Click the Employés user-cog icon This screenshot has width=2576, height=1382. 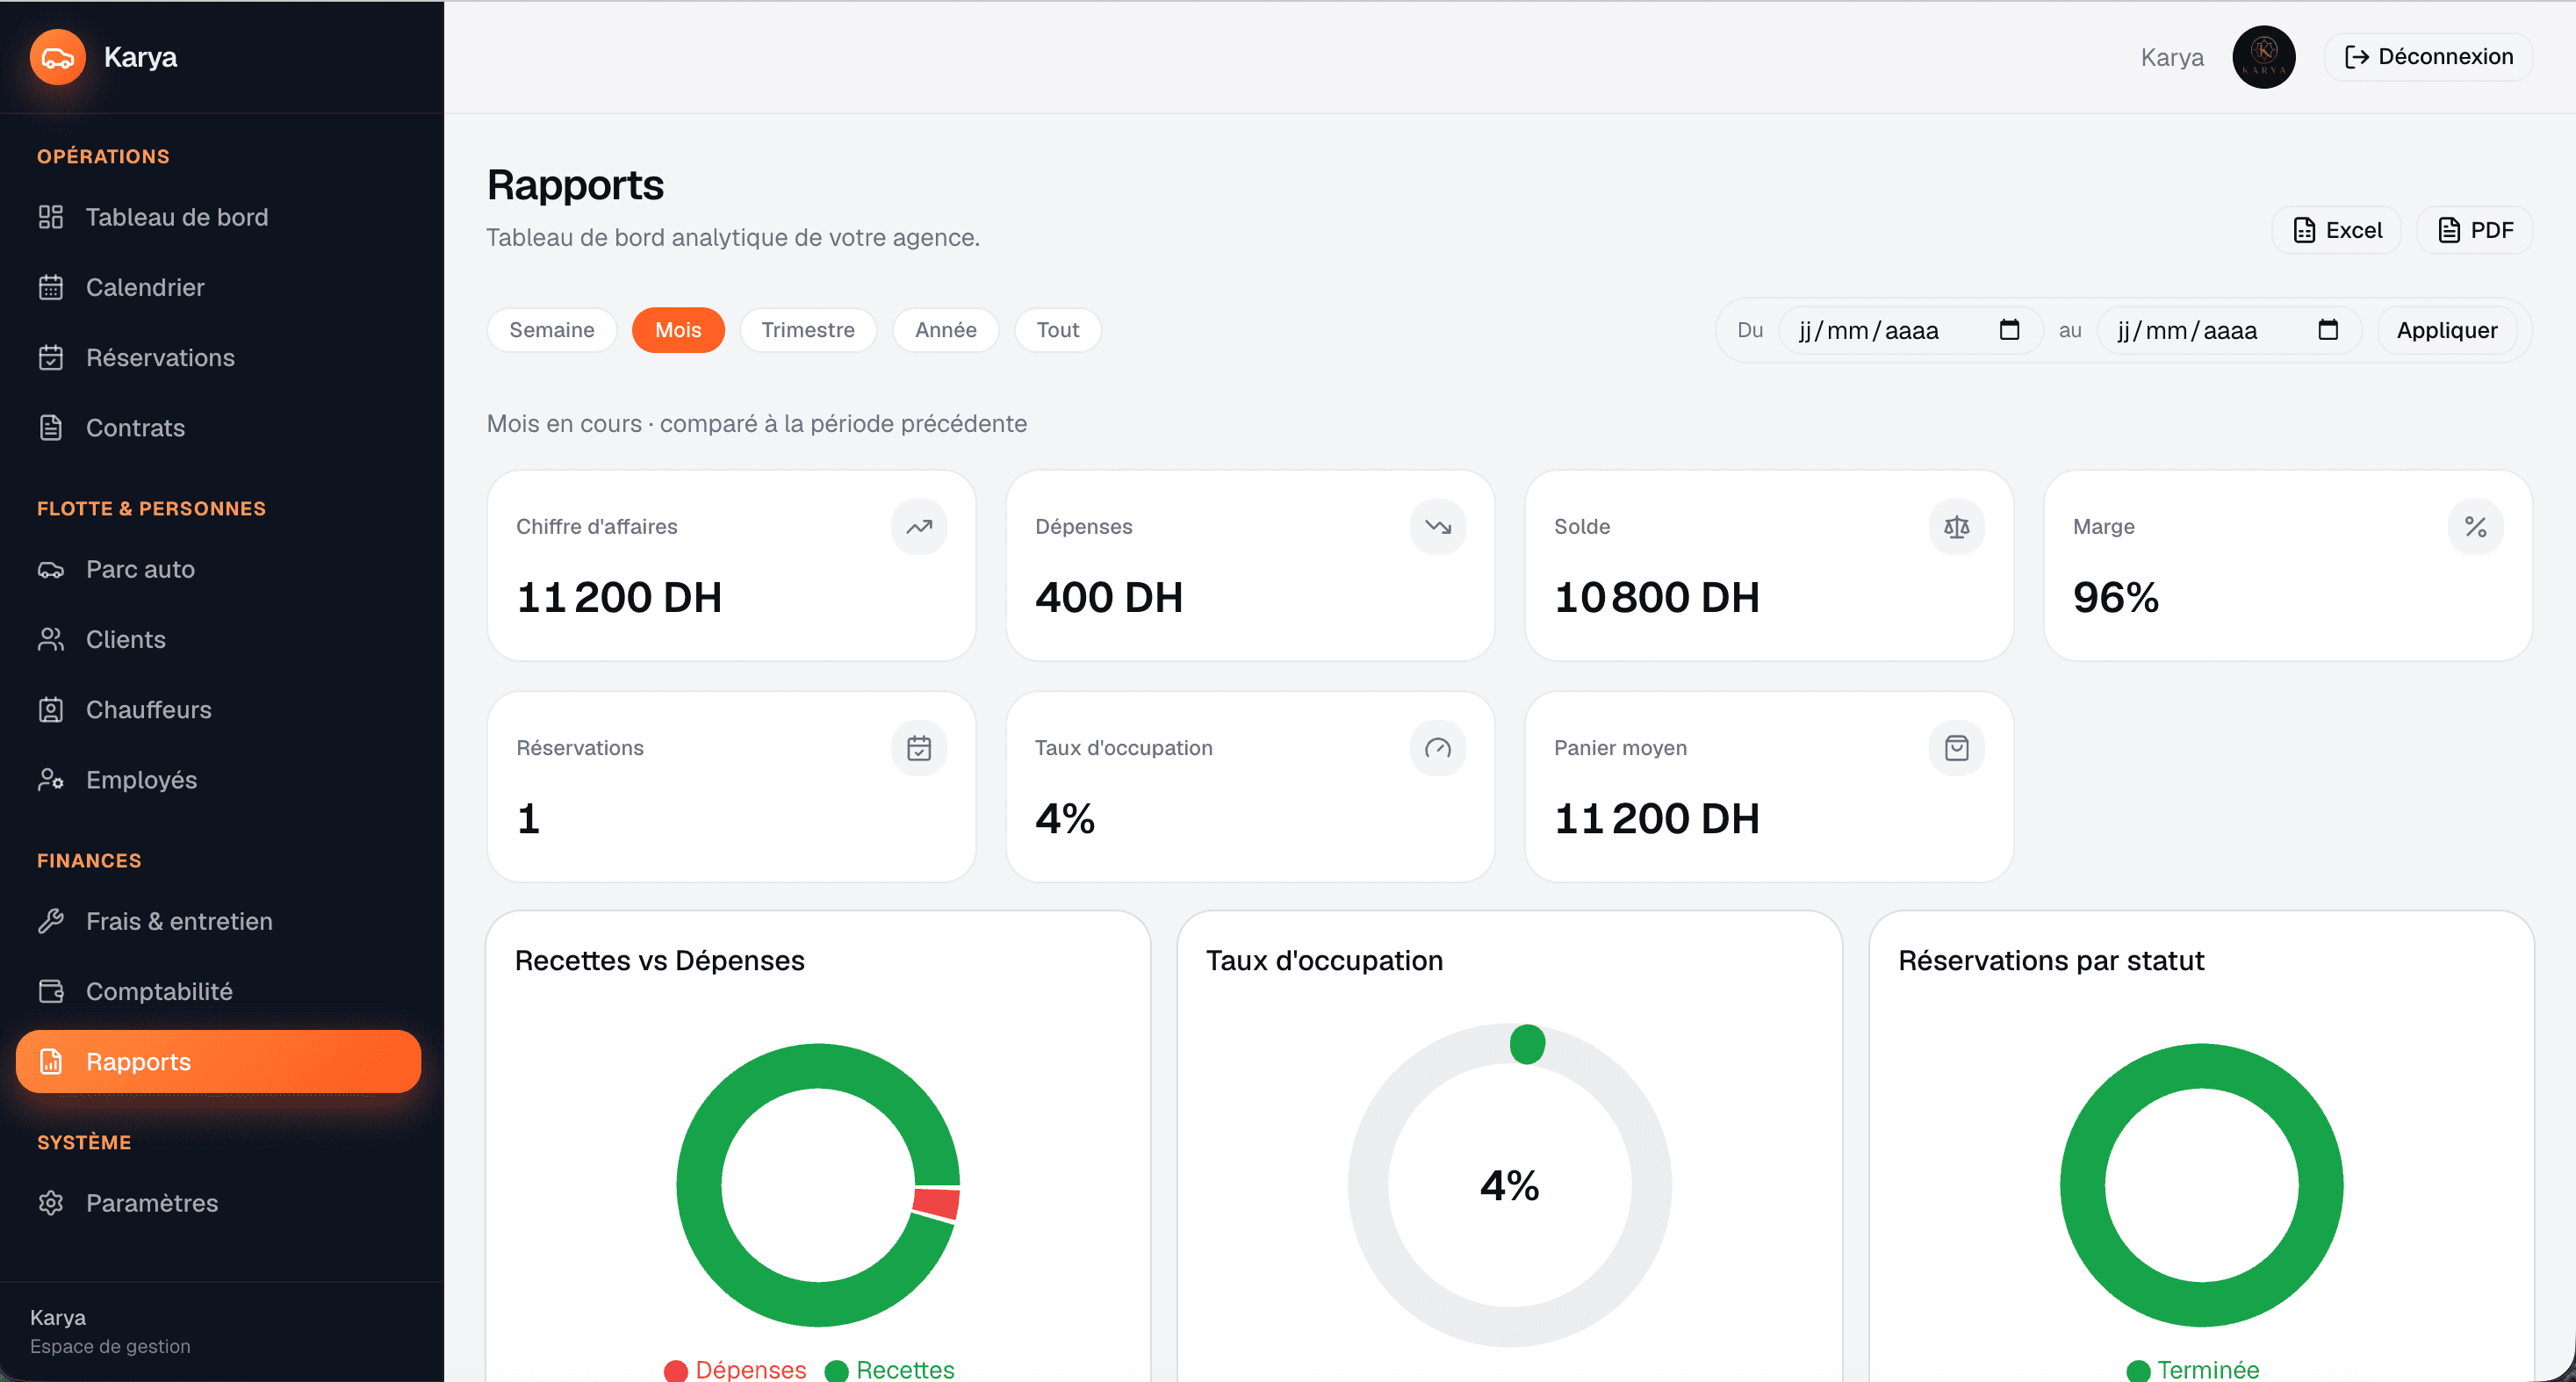tap(51, 779)
